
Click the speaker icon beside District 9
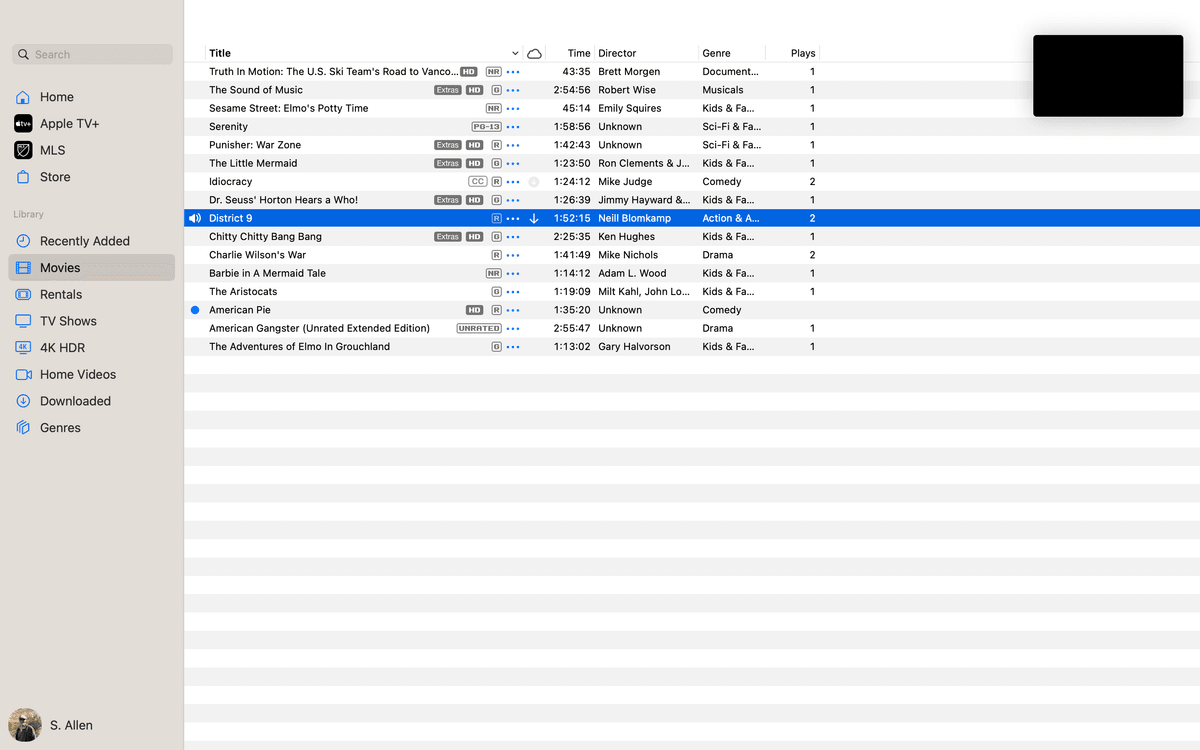coord(195,218)
